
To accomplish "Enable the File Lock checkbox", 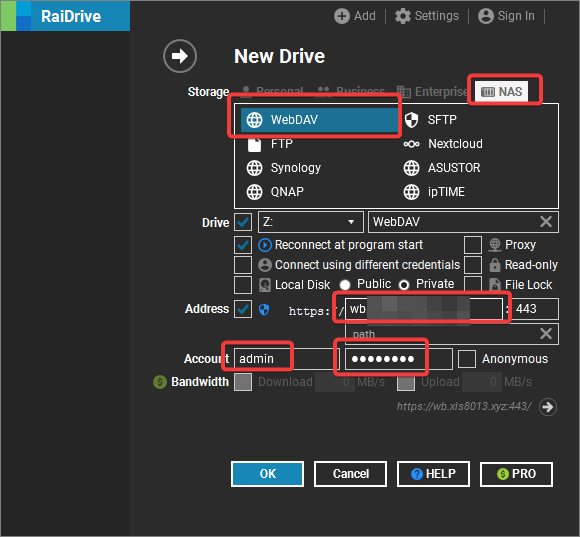I will [473, 285].
